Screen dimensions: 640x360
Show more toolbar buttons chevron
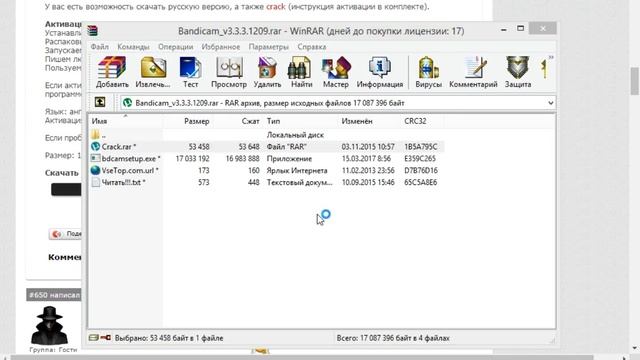coord(551,58)
